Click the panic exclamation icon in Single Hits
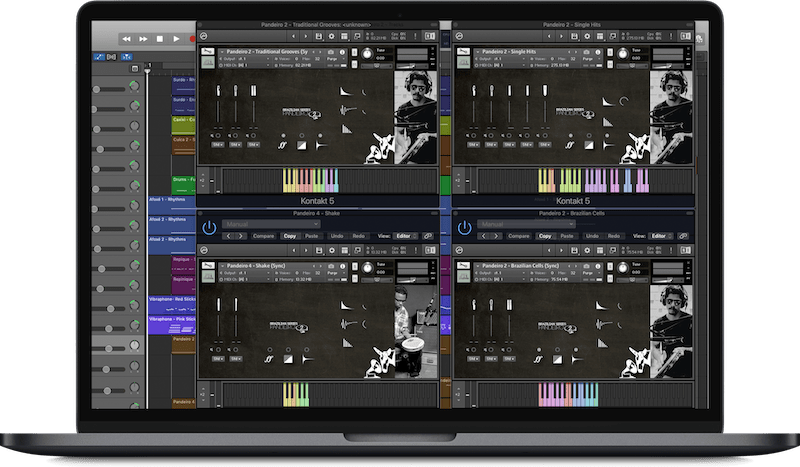 pos(671,36)
